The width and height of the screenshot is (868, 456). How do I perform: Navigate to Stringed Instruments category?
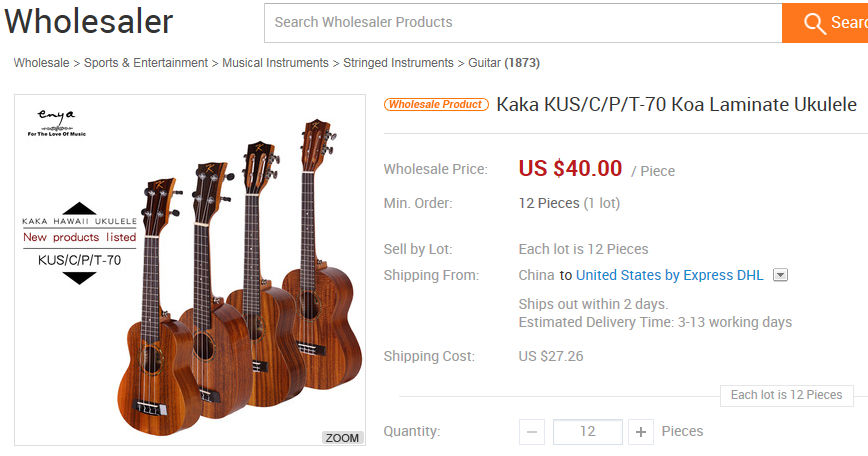(x=398, y=63)
